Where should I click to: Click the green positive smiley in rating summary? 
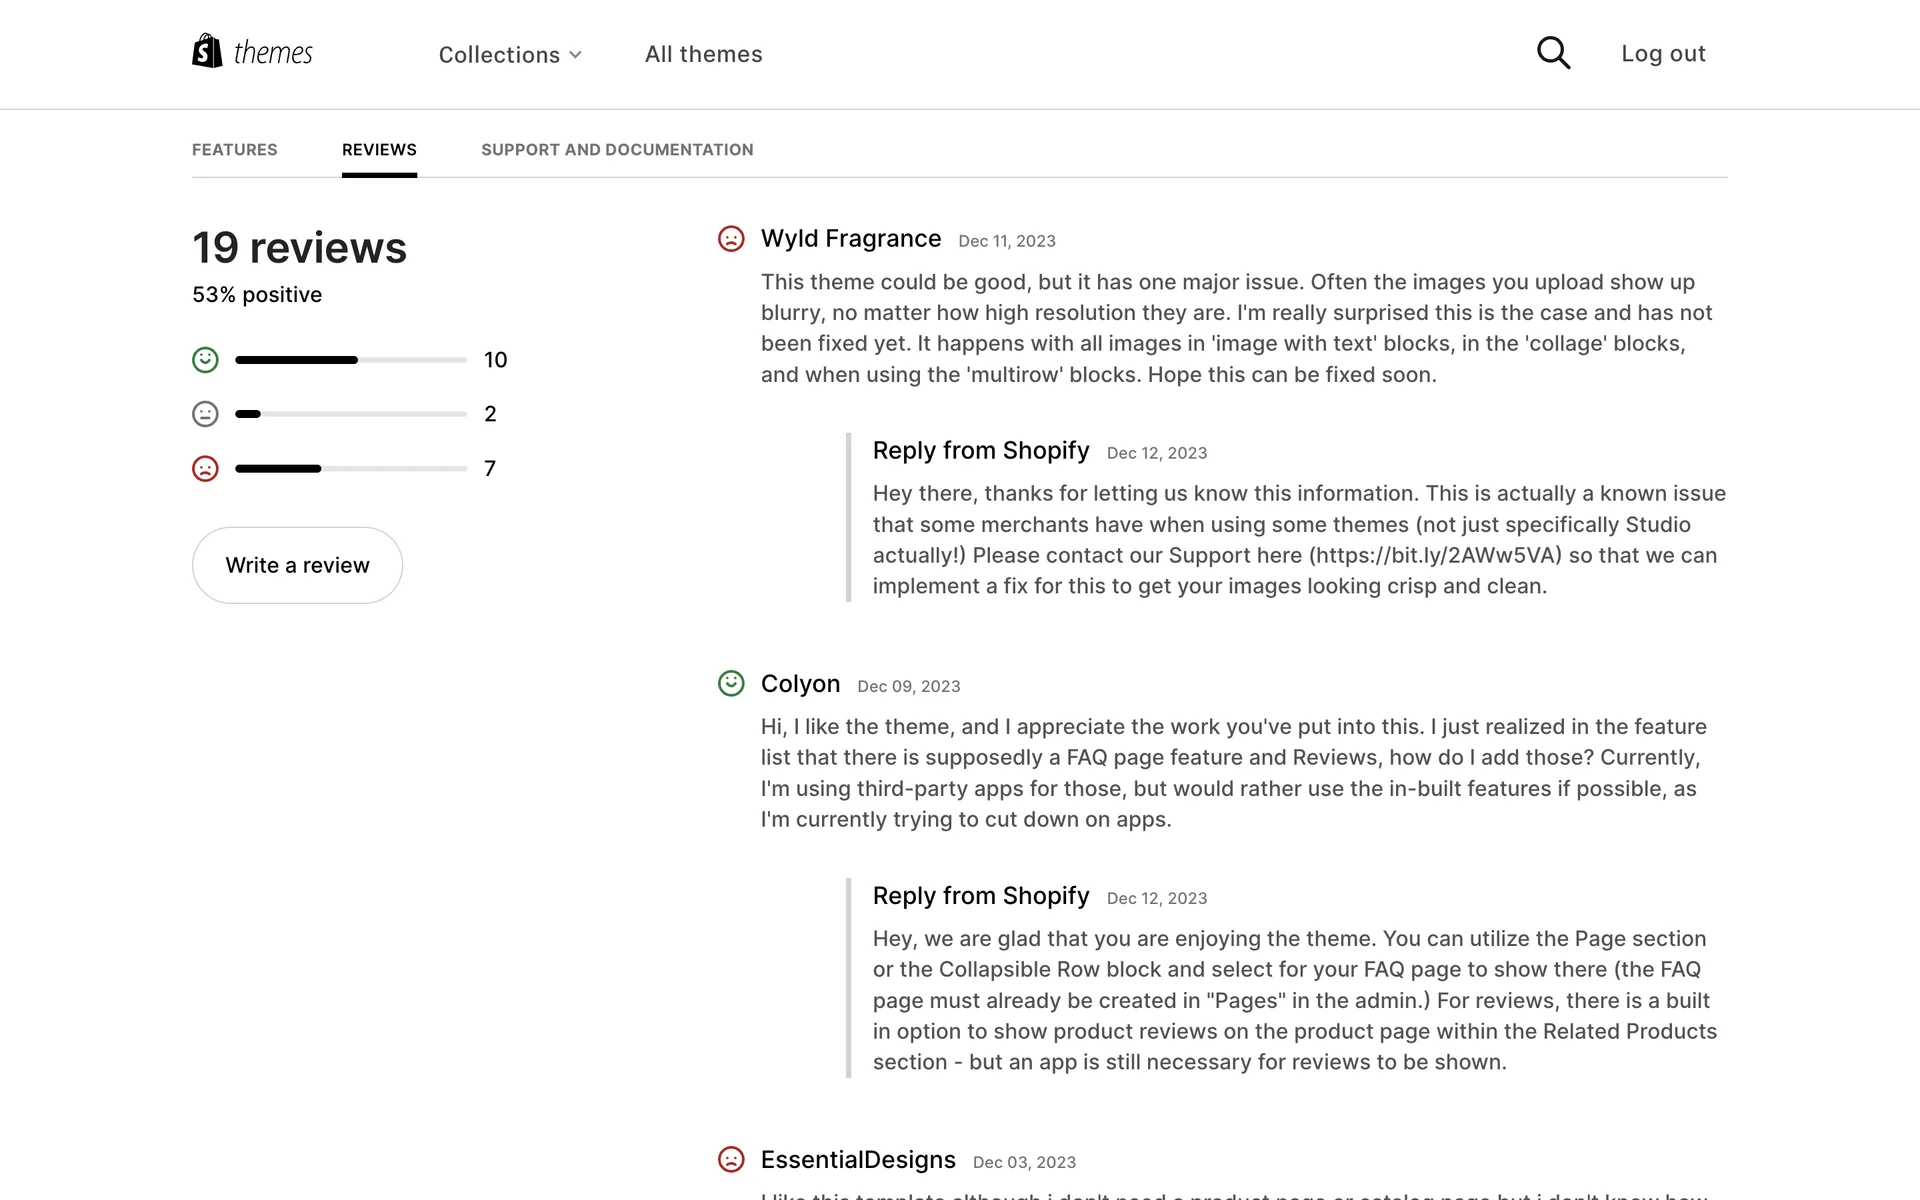(205, 360)
